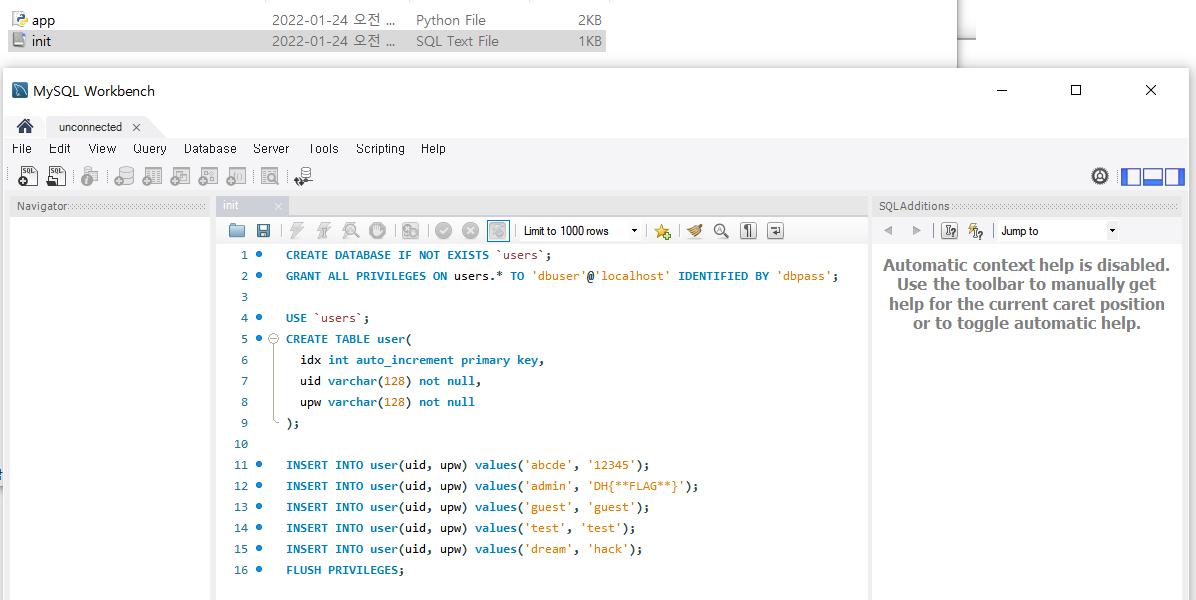This screenshot has width=1196, height=600.
Task: Toggle invisible characters display (pilcrow)
Action: point(748,230)
